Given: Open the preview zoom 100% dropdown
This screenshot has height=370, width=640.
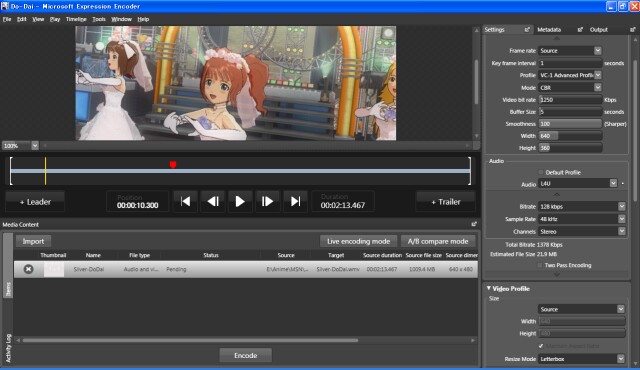Looking at the screenshot, I should click(x=35, y=146).
